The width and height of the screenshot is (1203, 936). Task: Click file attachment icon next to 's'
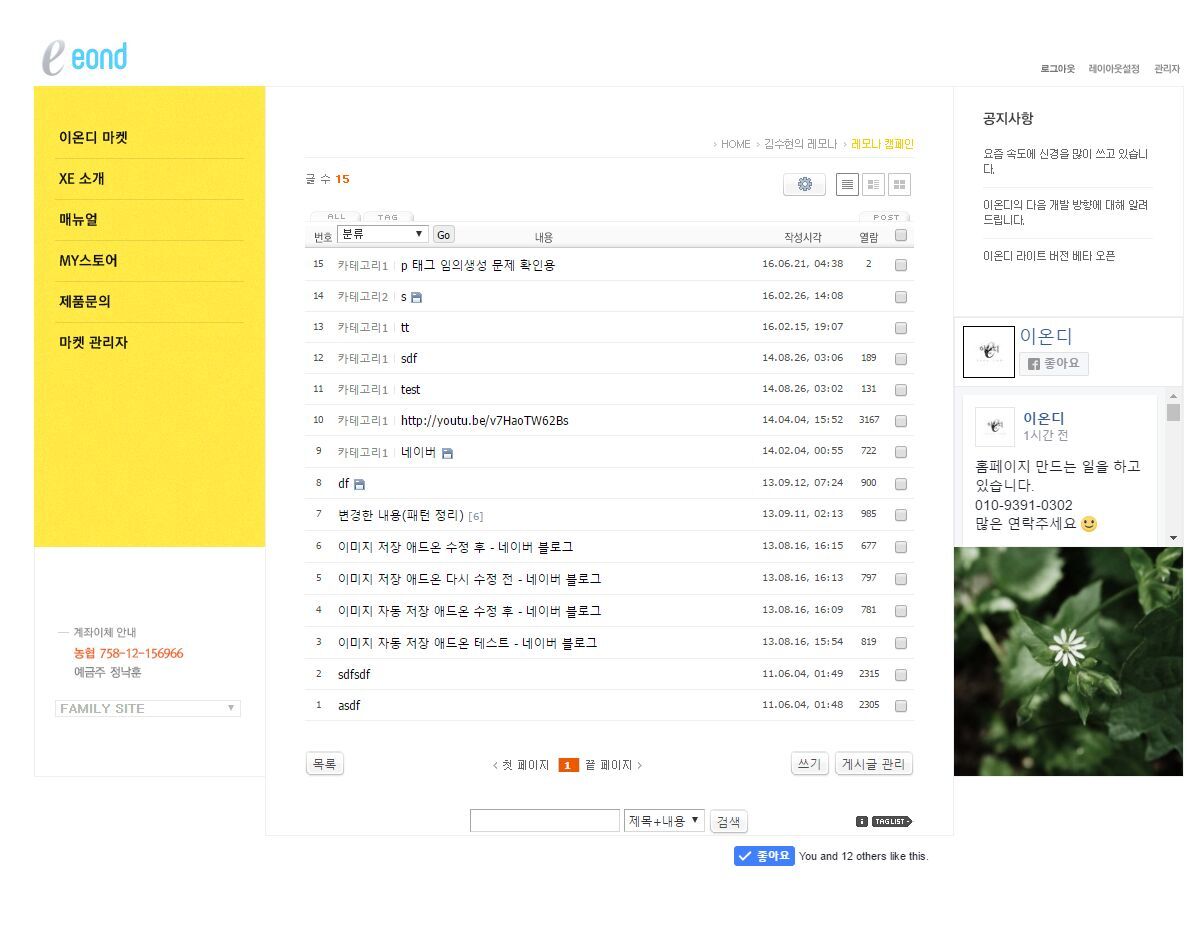(417, 297)
